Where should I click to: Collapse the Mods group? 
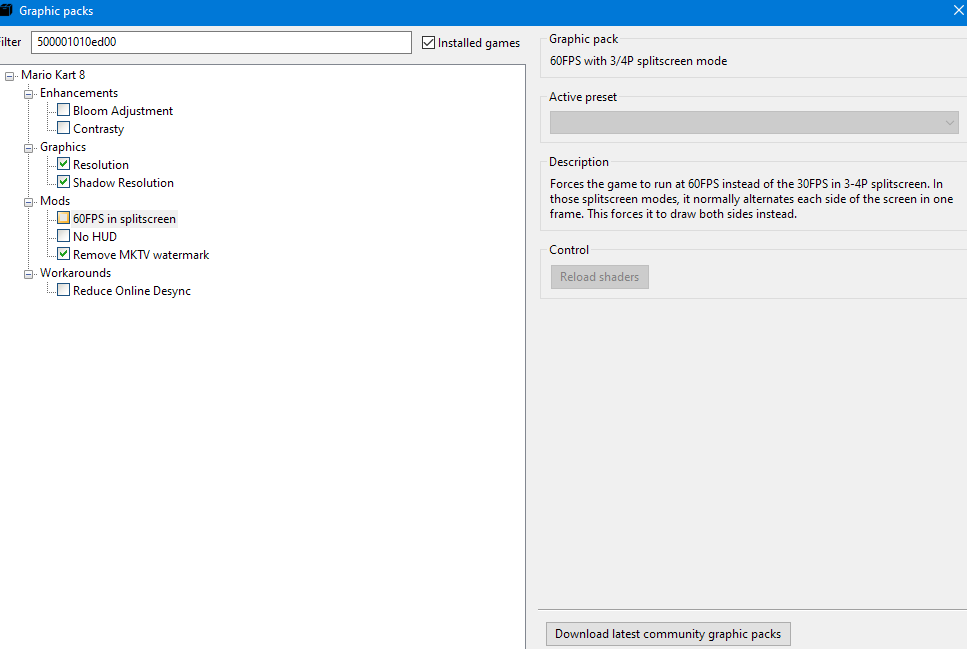pyautogui.click(x=28, y=202)
